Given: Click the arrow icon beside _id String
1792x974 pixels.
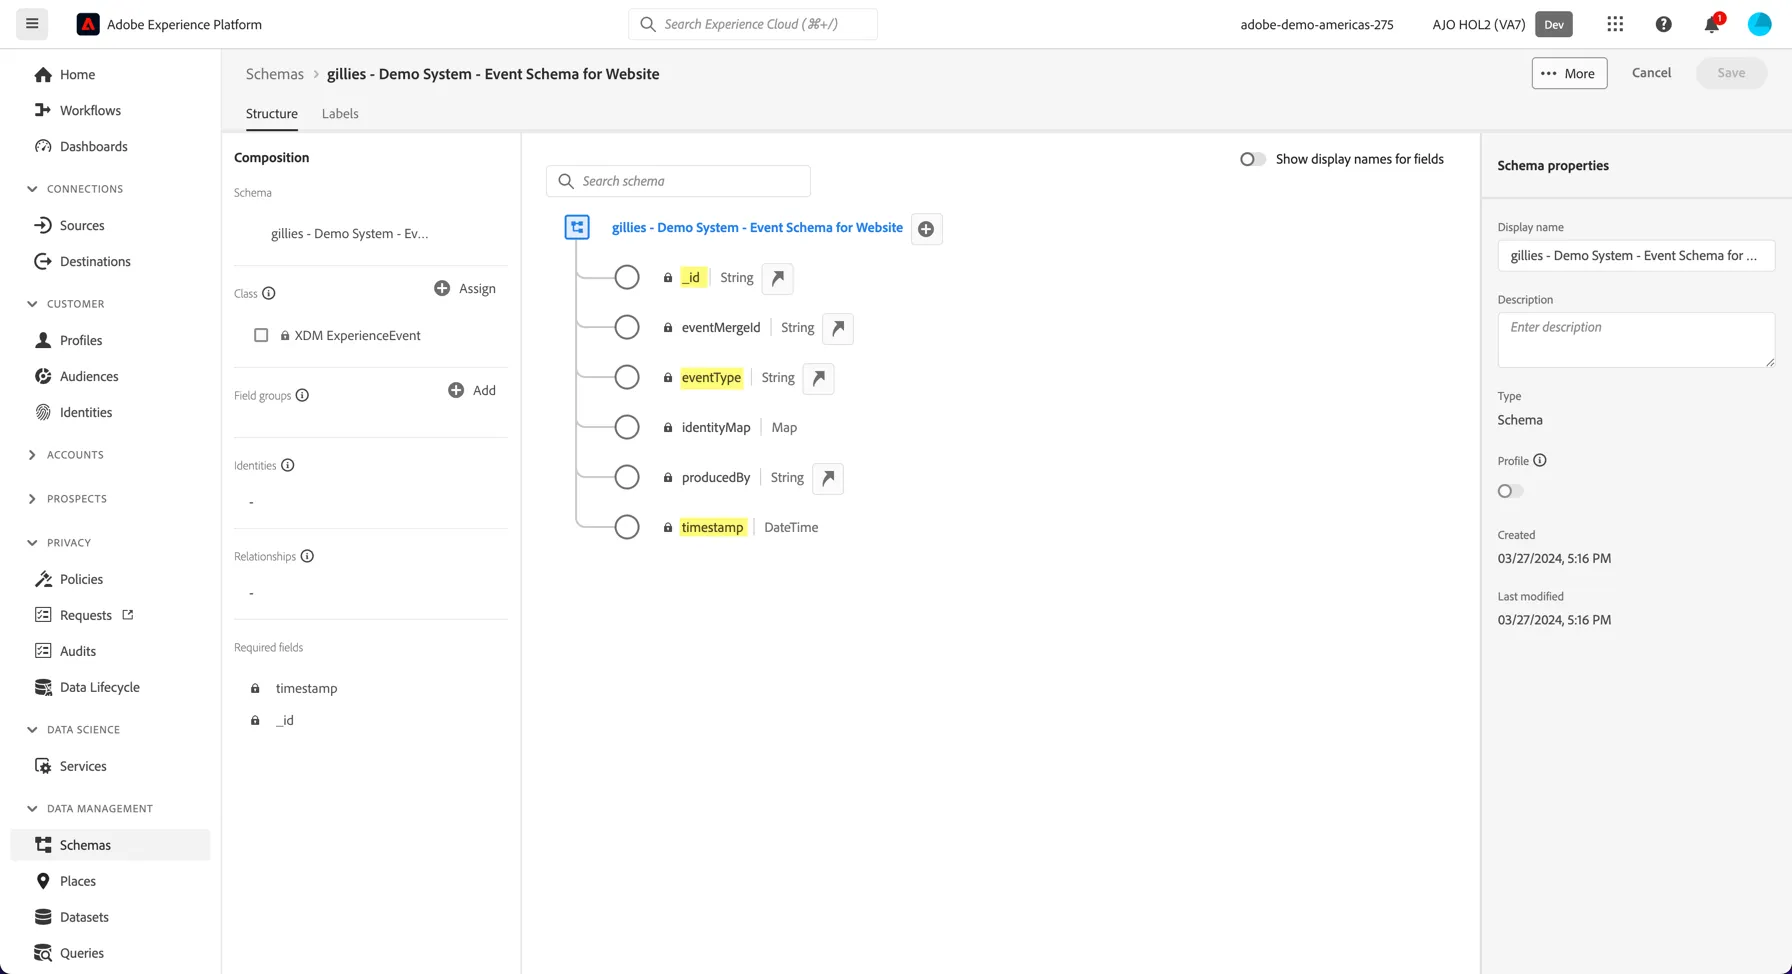Looking at the screenshot, I should coord(778,278).
